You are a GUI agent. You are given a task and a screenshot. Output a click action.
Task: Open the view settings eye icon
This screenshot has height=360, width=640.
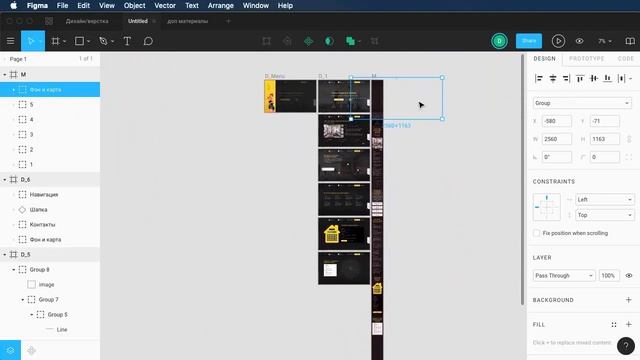tap(579, 41)
